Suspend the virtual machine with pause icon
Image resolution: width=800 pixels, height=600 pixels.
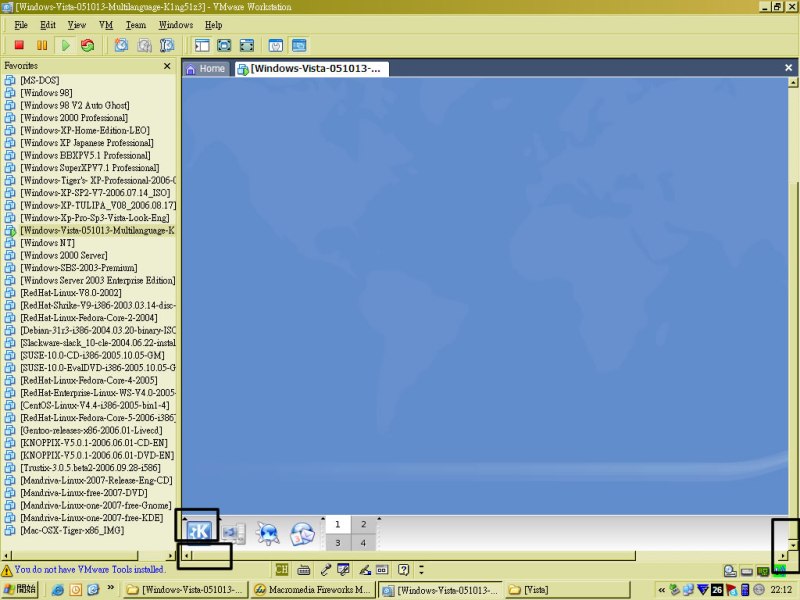(42, 45)
